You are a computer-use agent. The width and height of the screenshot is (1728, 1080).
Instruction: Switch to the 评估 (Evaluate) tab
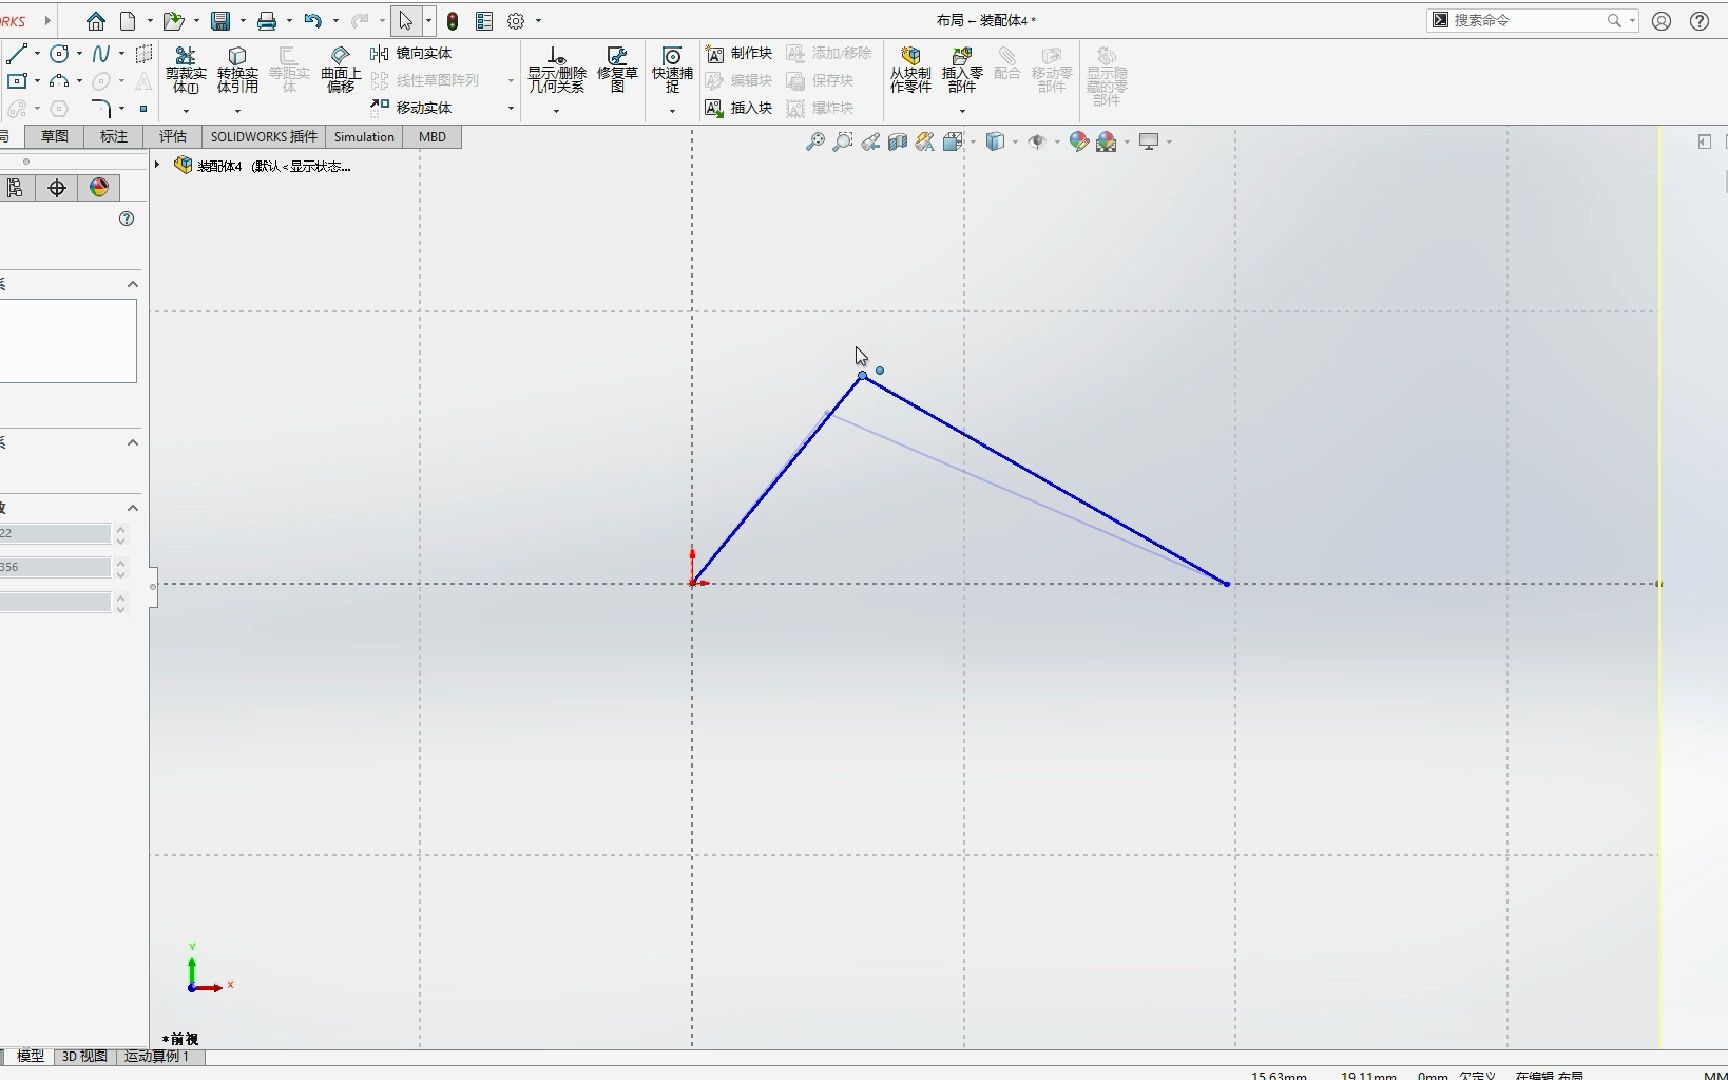pyautogui.click(x=173, y=137)
